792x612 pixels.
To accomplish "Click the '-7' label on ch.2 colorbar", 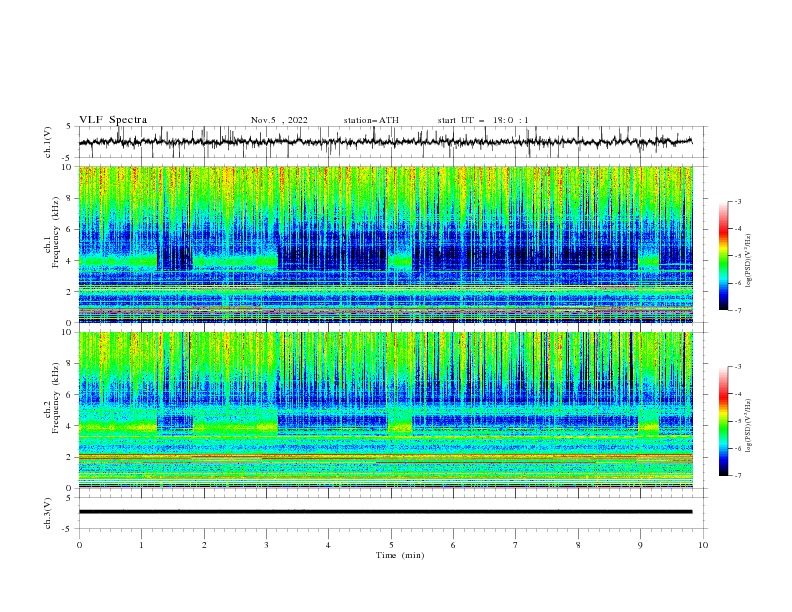I will click(737, 475).
